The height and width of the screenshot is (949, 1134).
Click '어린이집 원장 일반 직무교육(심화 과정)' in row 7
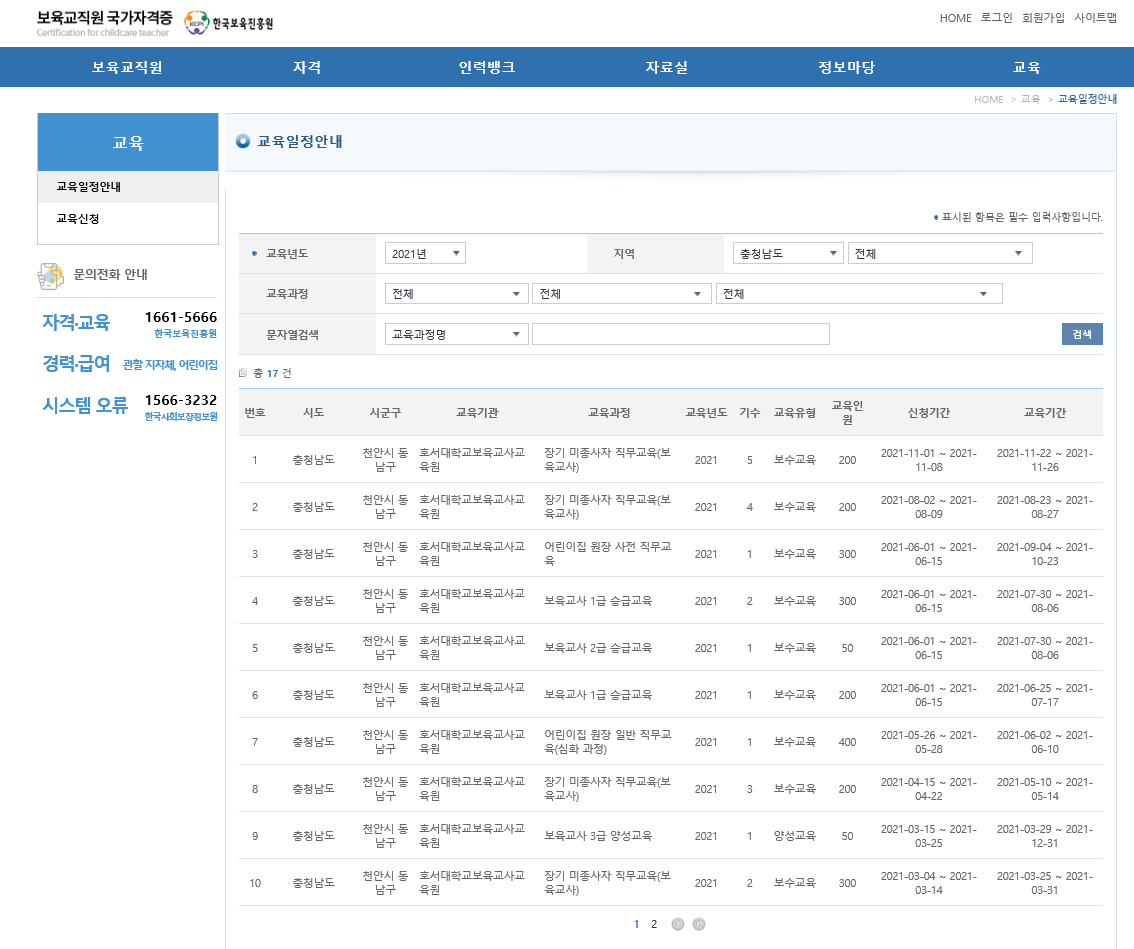click(608, 741)
